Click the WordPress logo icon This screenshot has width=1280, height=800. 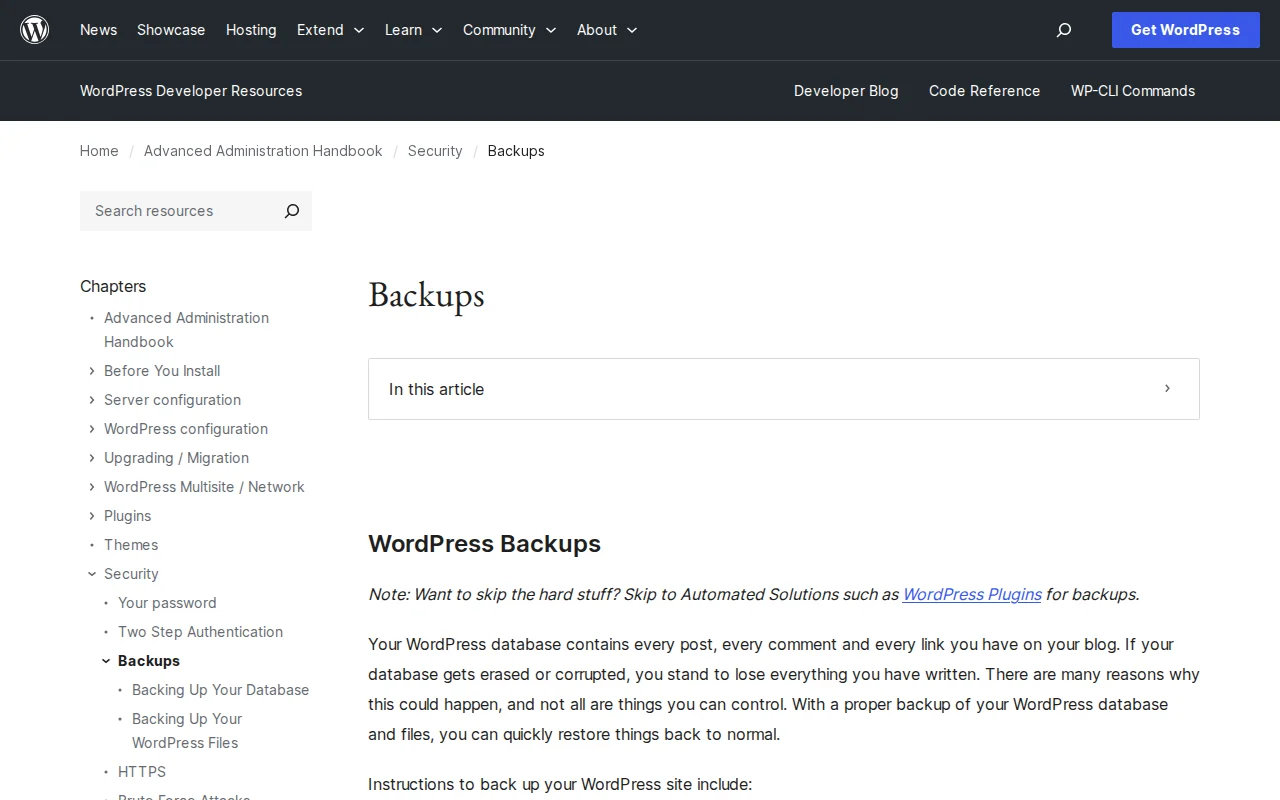coord(34,29)
